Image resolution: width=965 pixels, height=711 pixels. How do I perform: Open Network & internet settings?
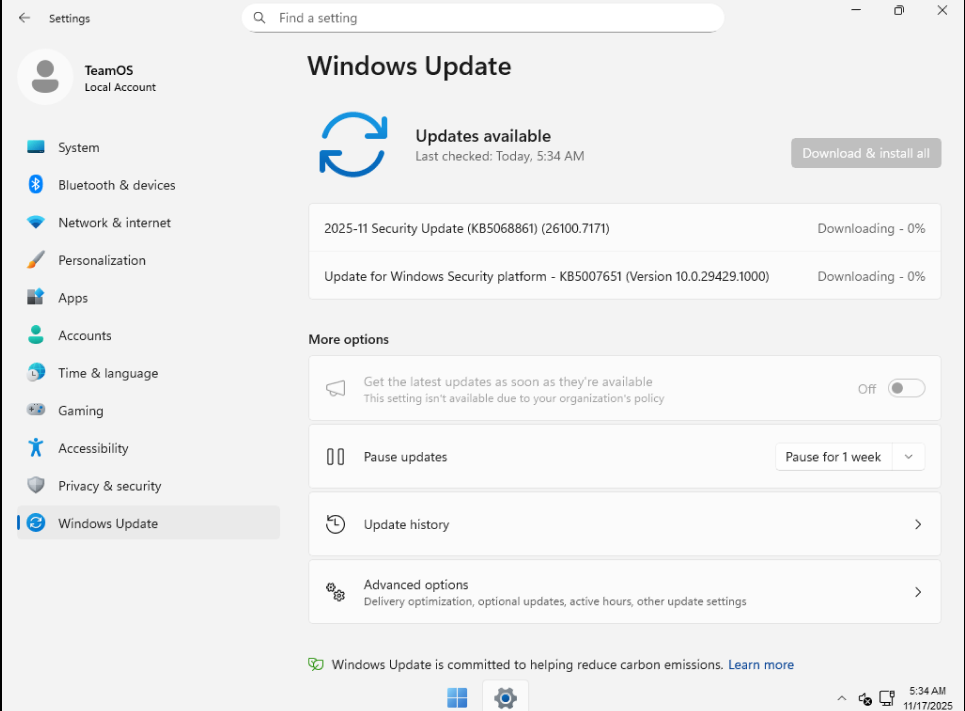[x=148, y=222]
